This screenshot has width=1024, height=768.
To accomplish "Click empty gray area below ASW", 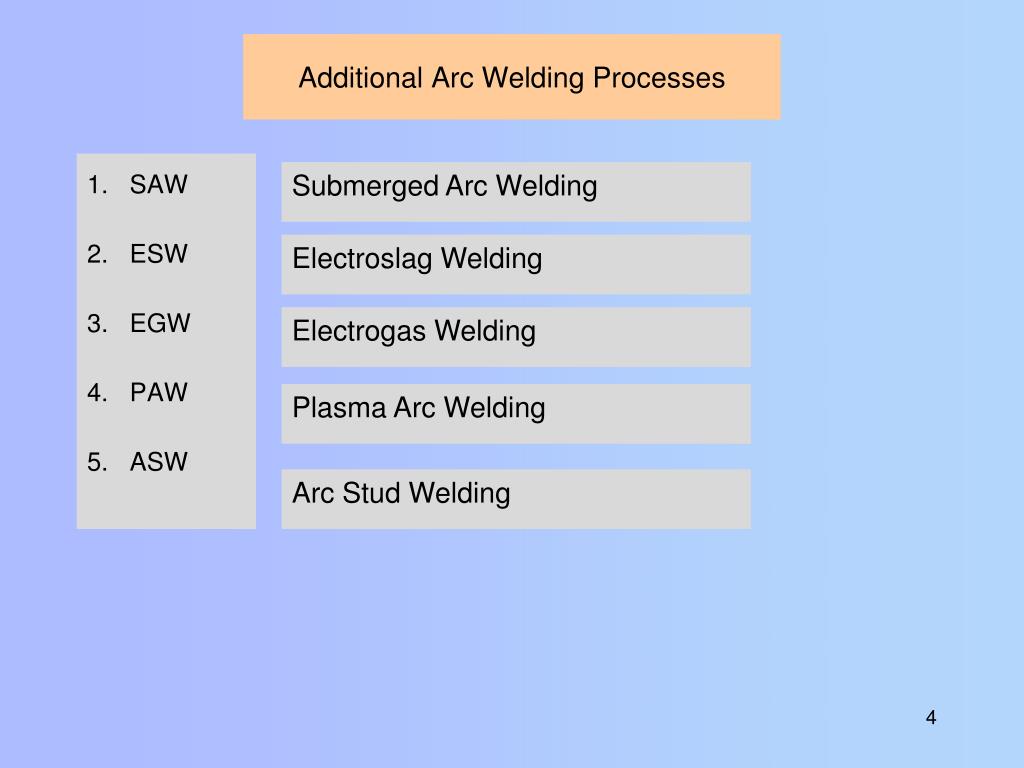I will pos(166,503).
